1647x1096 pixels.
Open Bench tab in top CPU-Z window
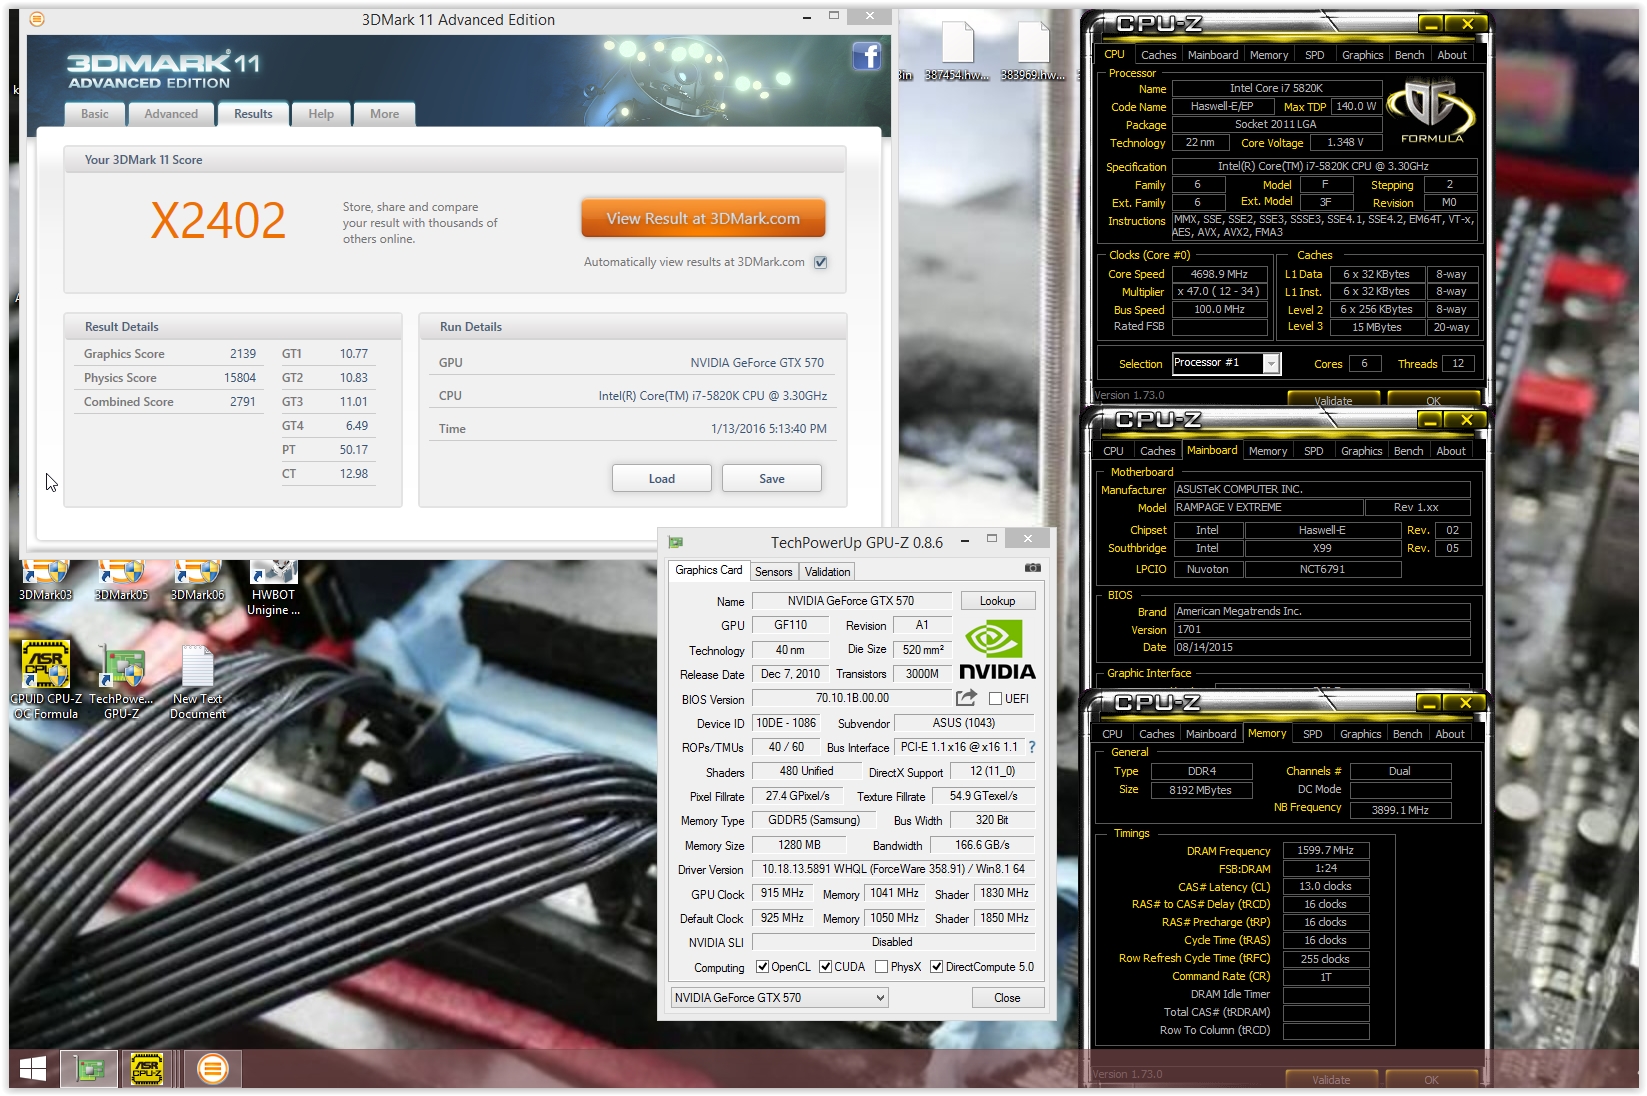(x=1410, y=55)
